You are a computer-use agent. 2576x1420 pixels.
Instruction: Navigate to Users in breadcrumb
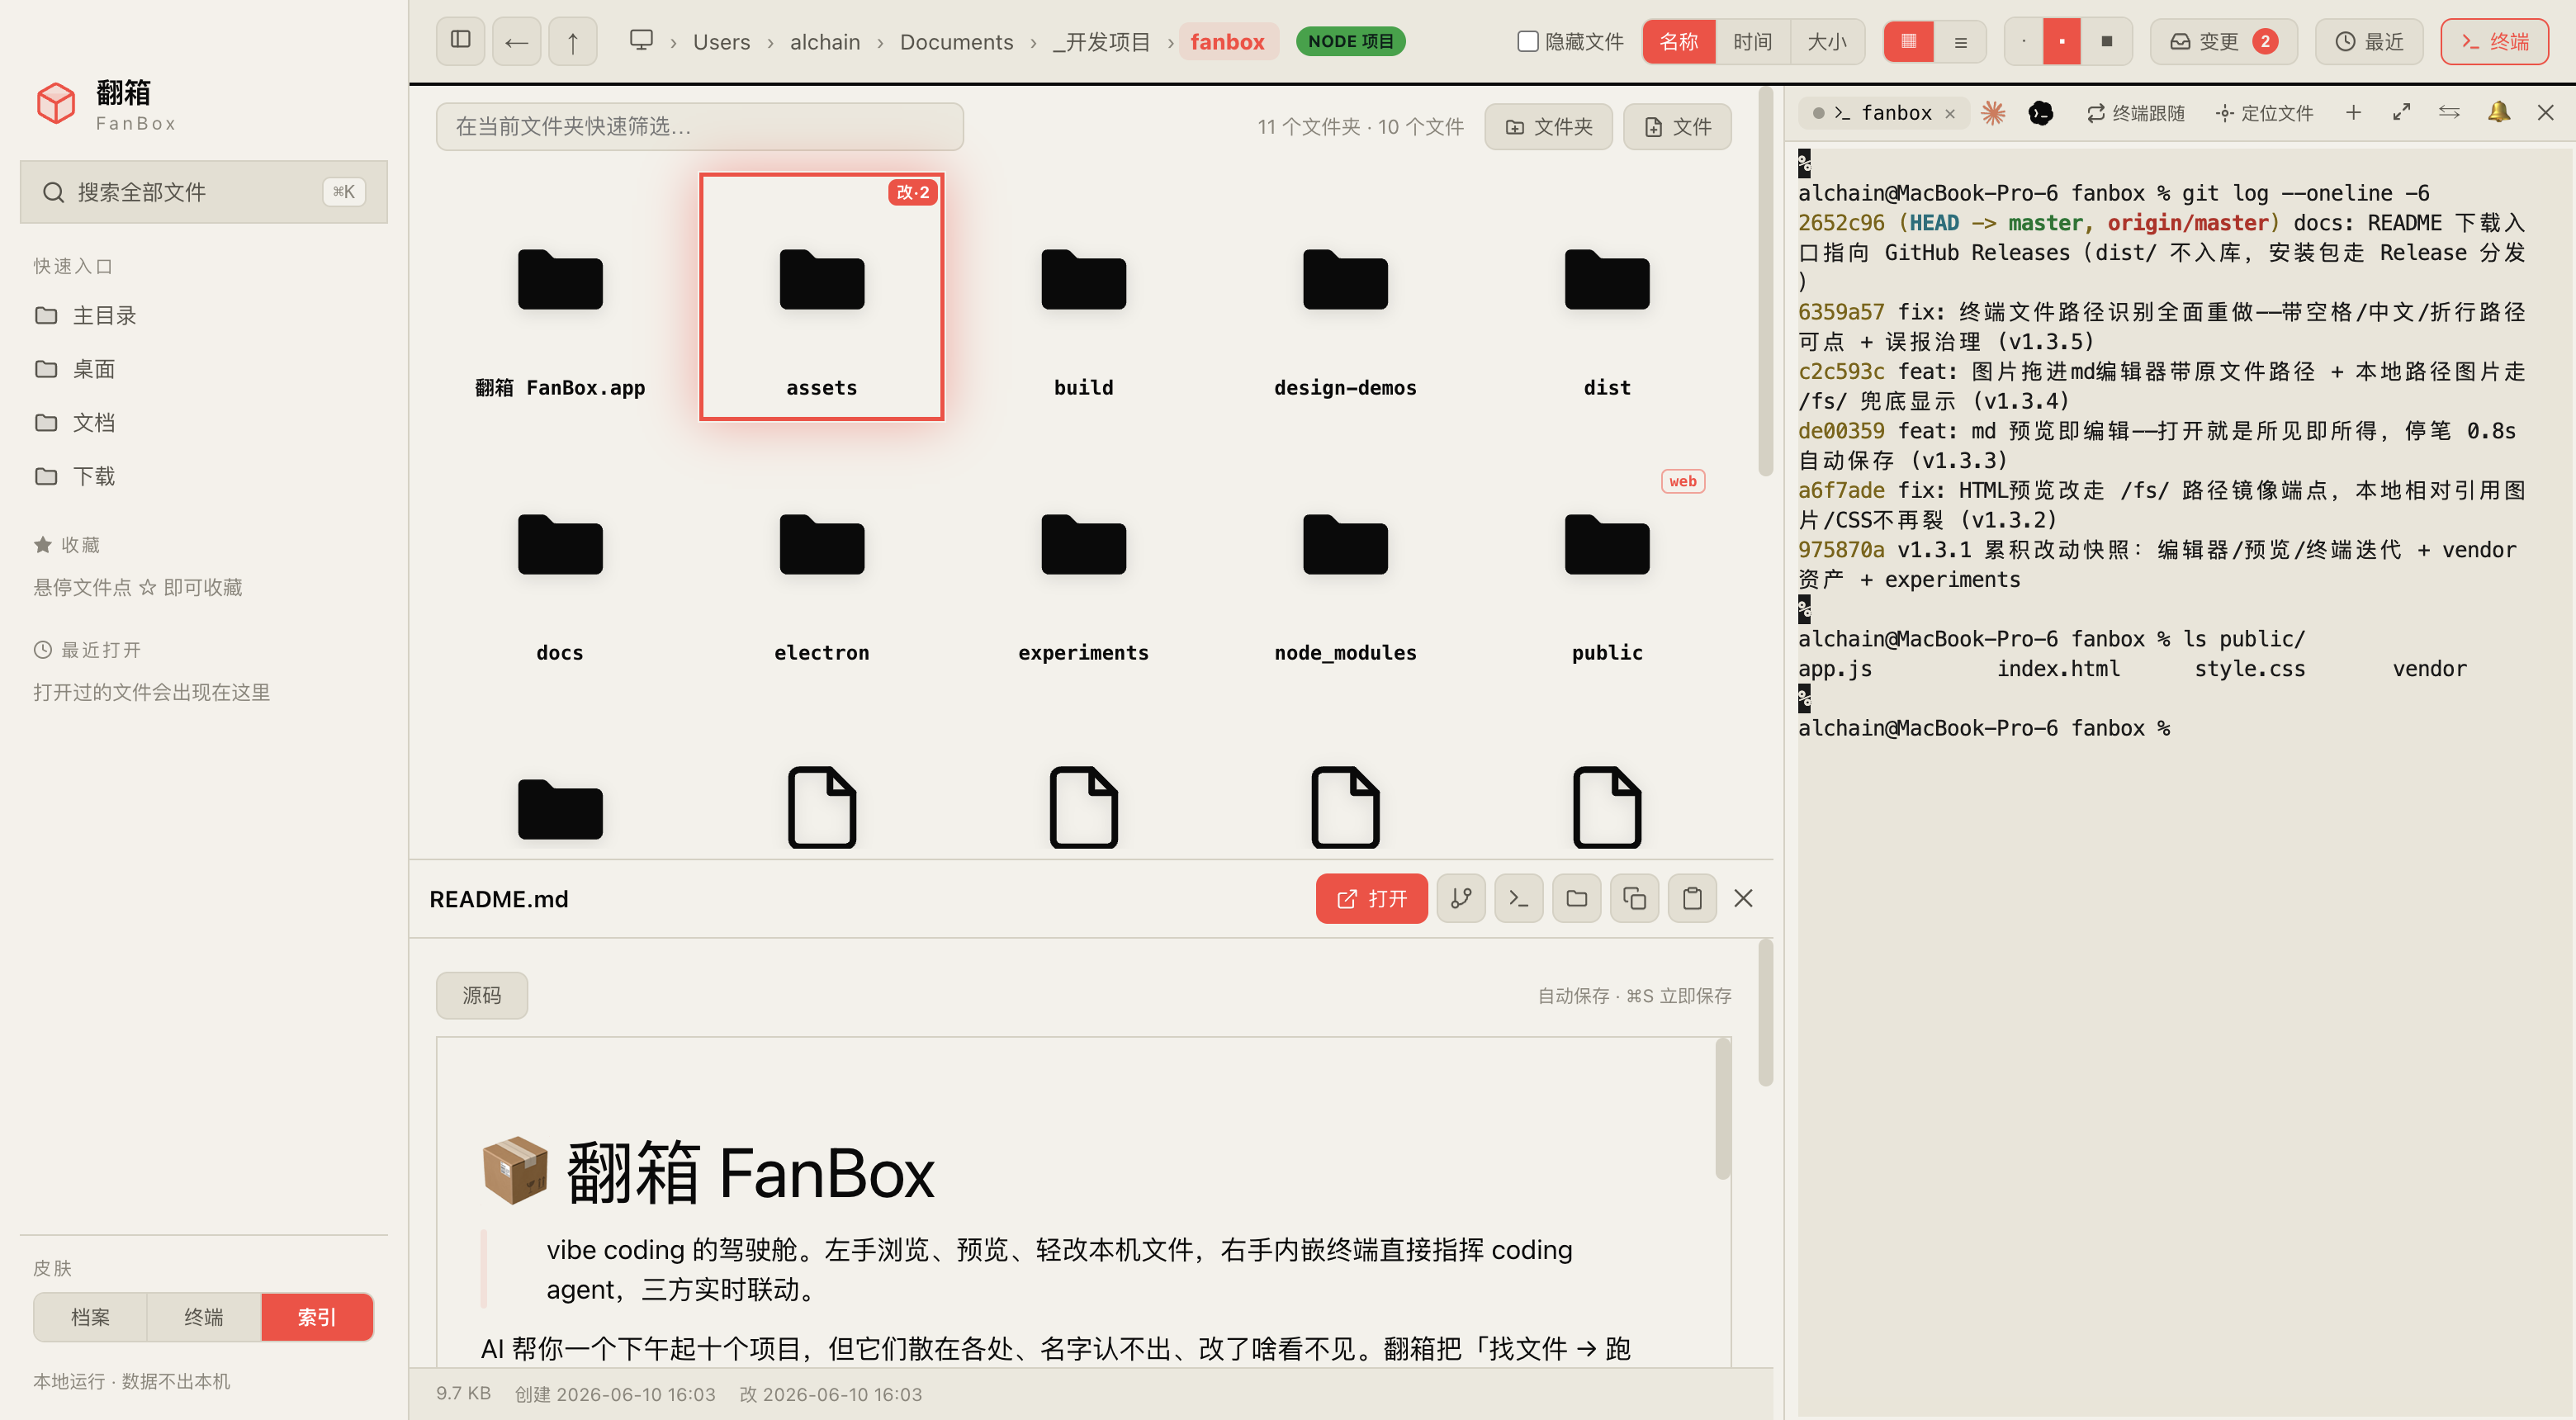[721, 41]
